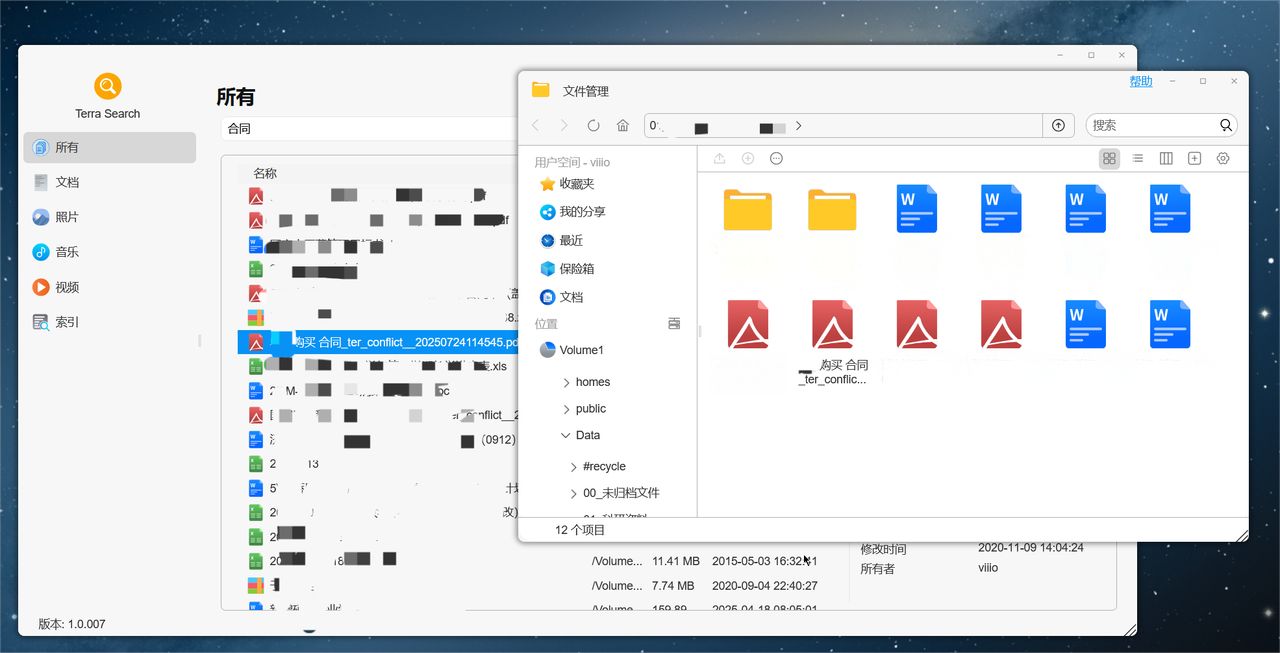This screenshot has height=653, width=1280.
Task: Open 帮助 link in file manager
Action: click(x=1141, y=82)
